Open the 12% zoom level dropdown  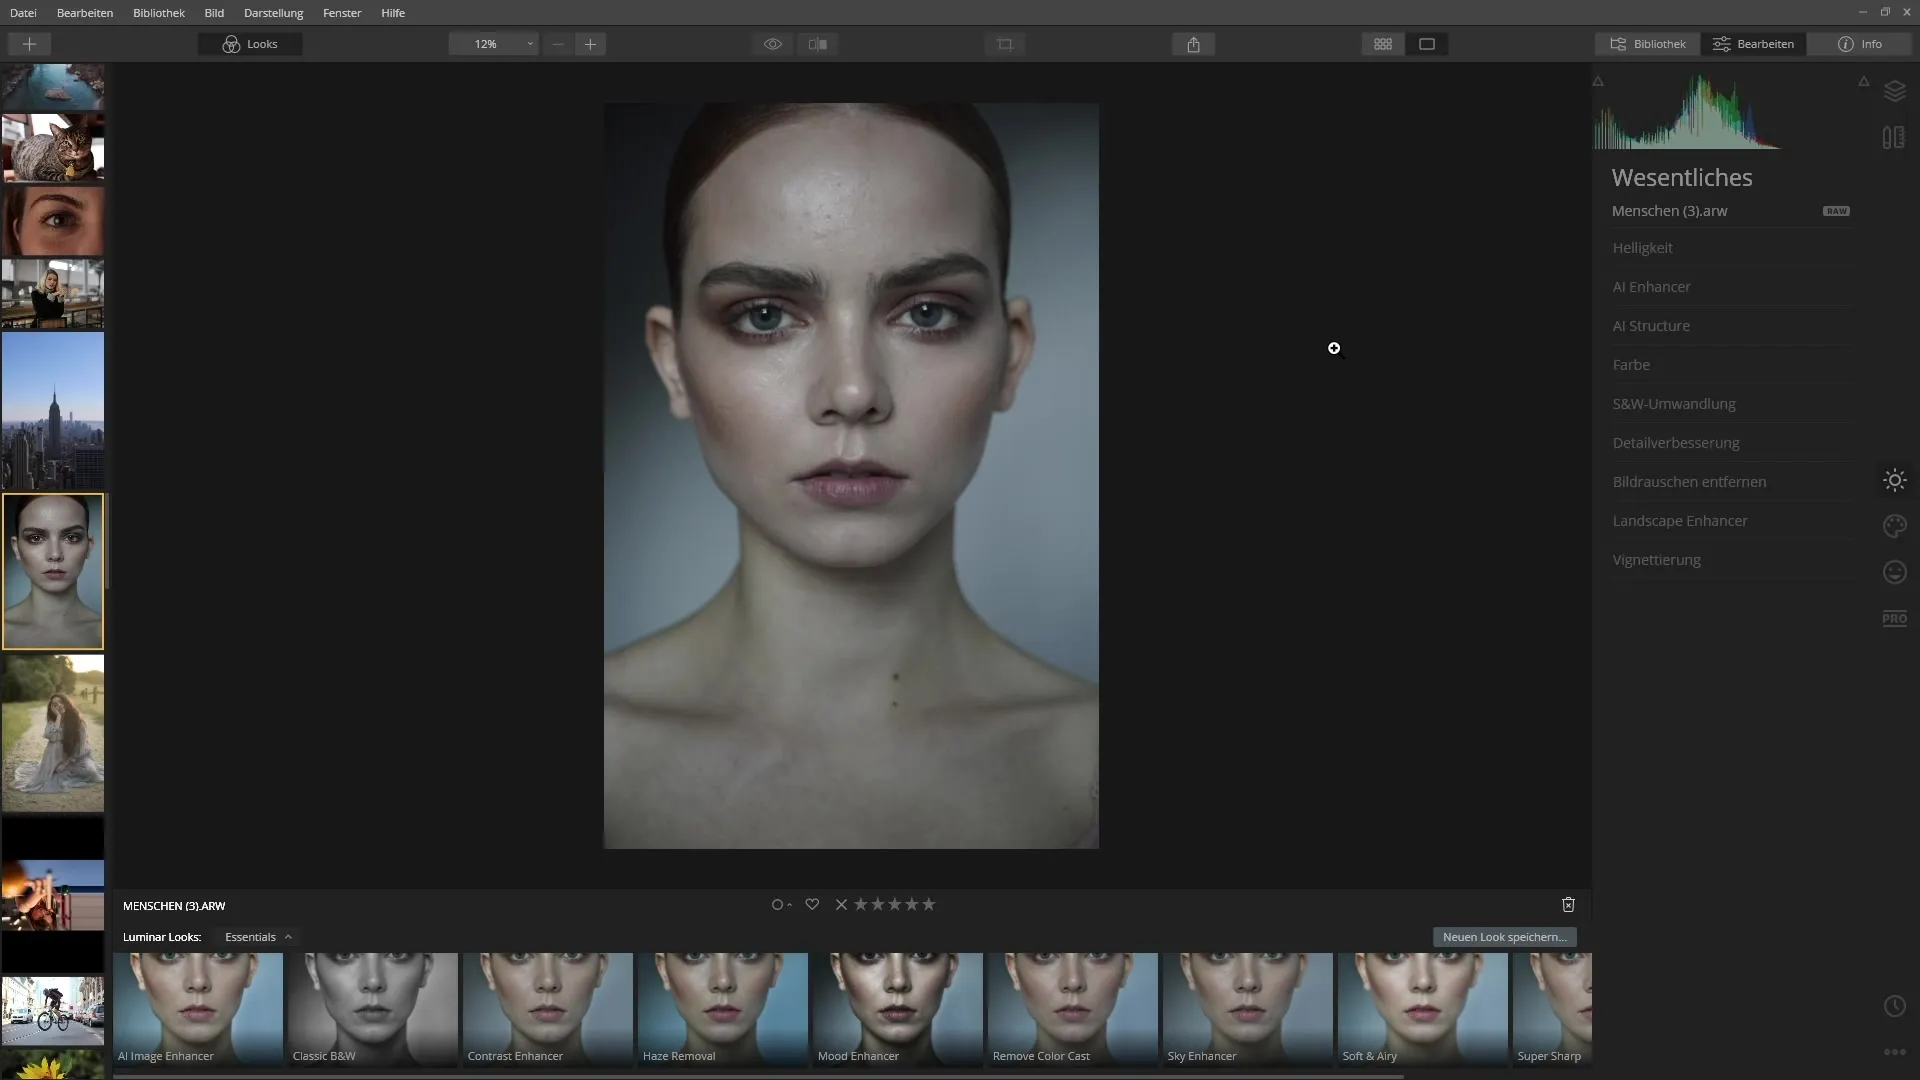[x=494, y=44]
